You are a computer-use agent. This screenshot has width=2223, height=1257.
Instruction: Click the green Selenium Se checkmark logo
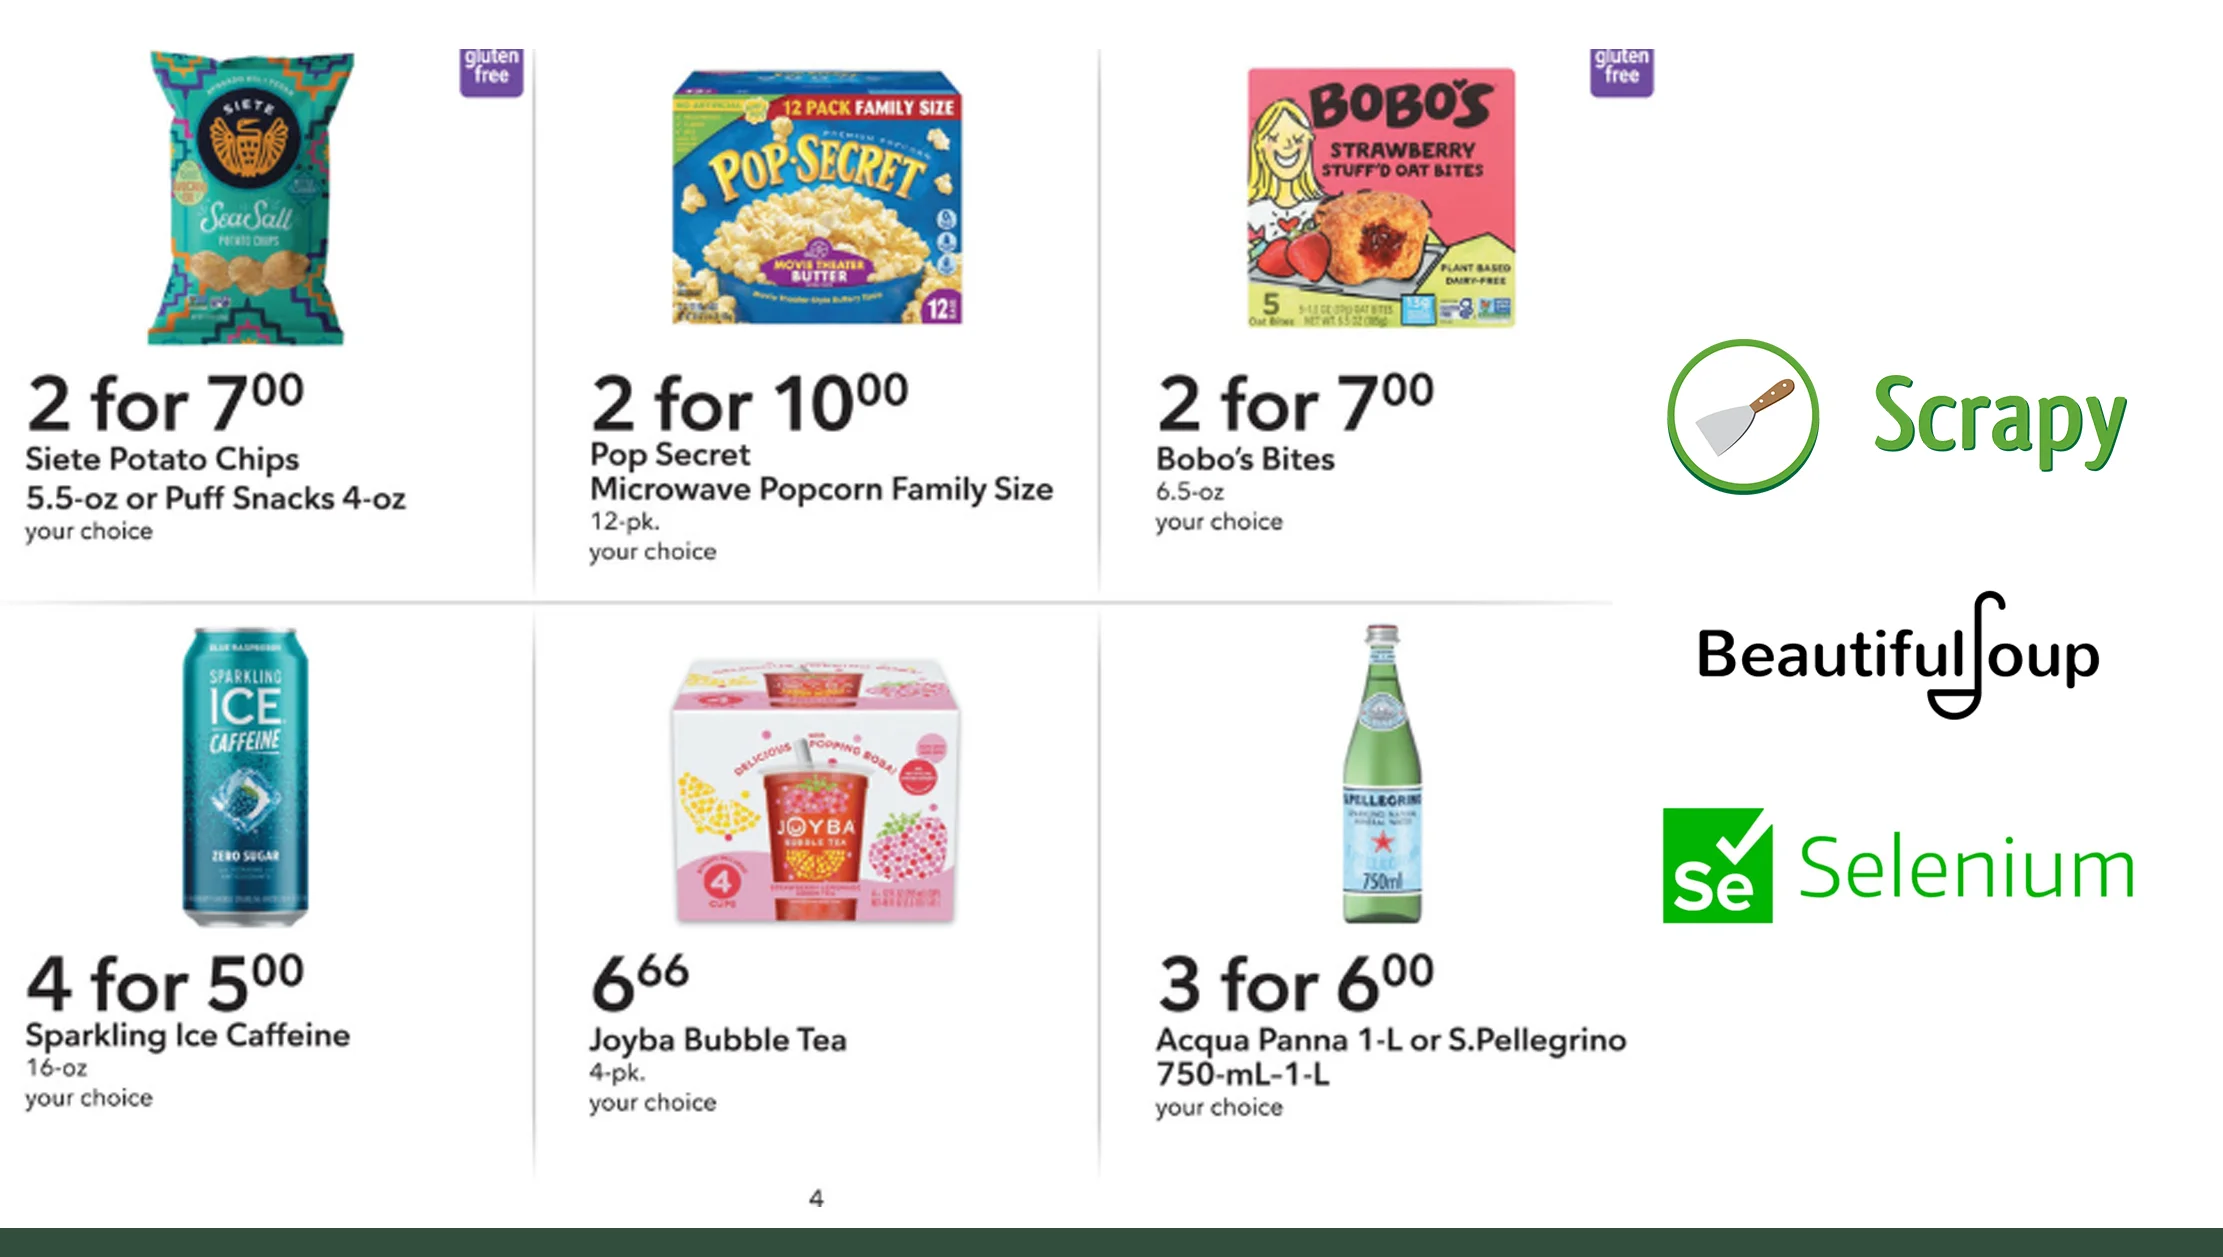point(1717,865)
